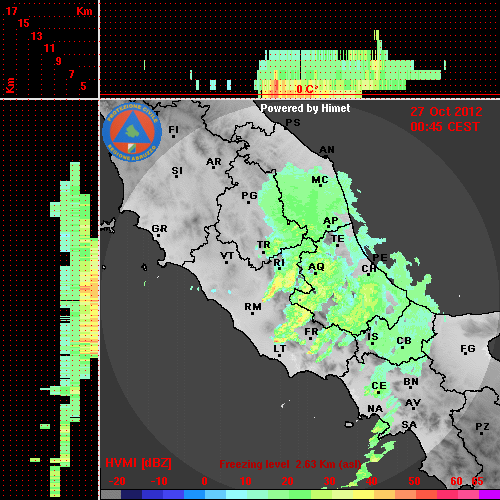Viewport: 500px width, 500px height.
Task: Click the 'Powered by Himet' label
Action: point(305,108)
